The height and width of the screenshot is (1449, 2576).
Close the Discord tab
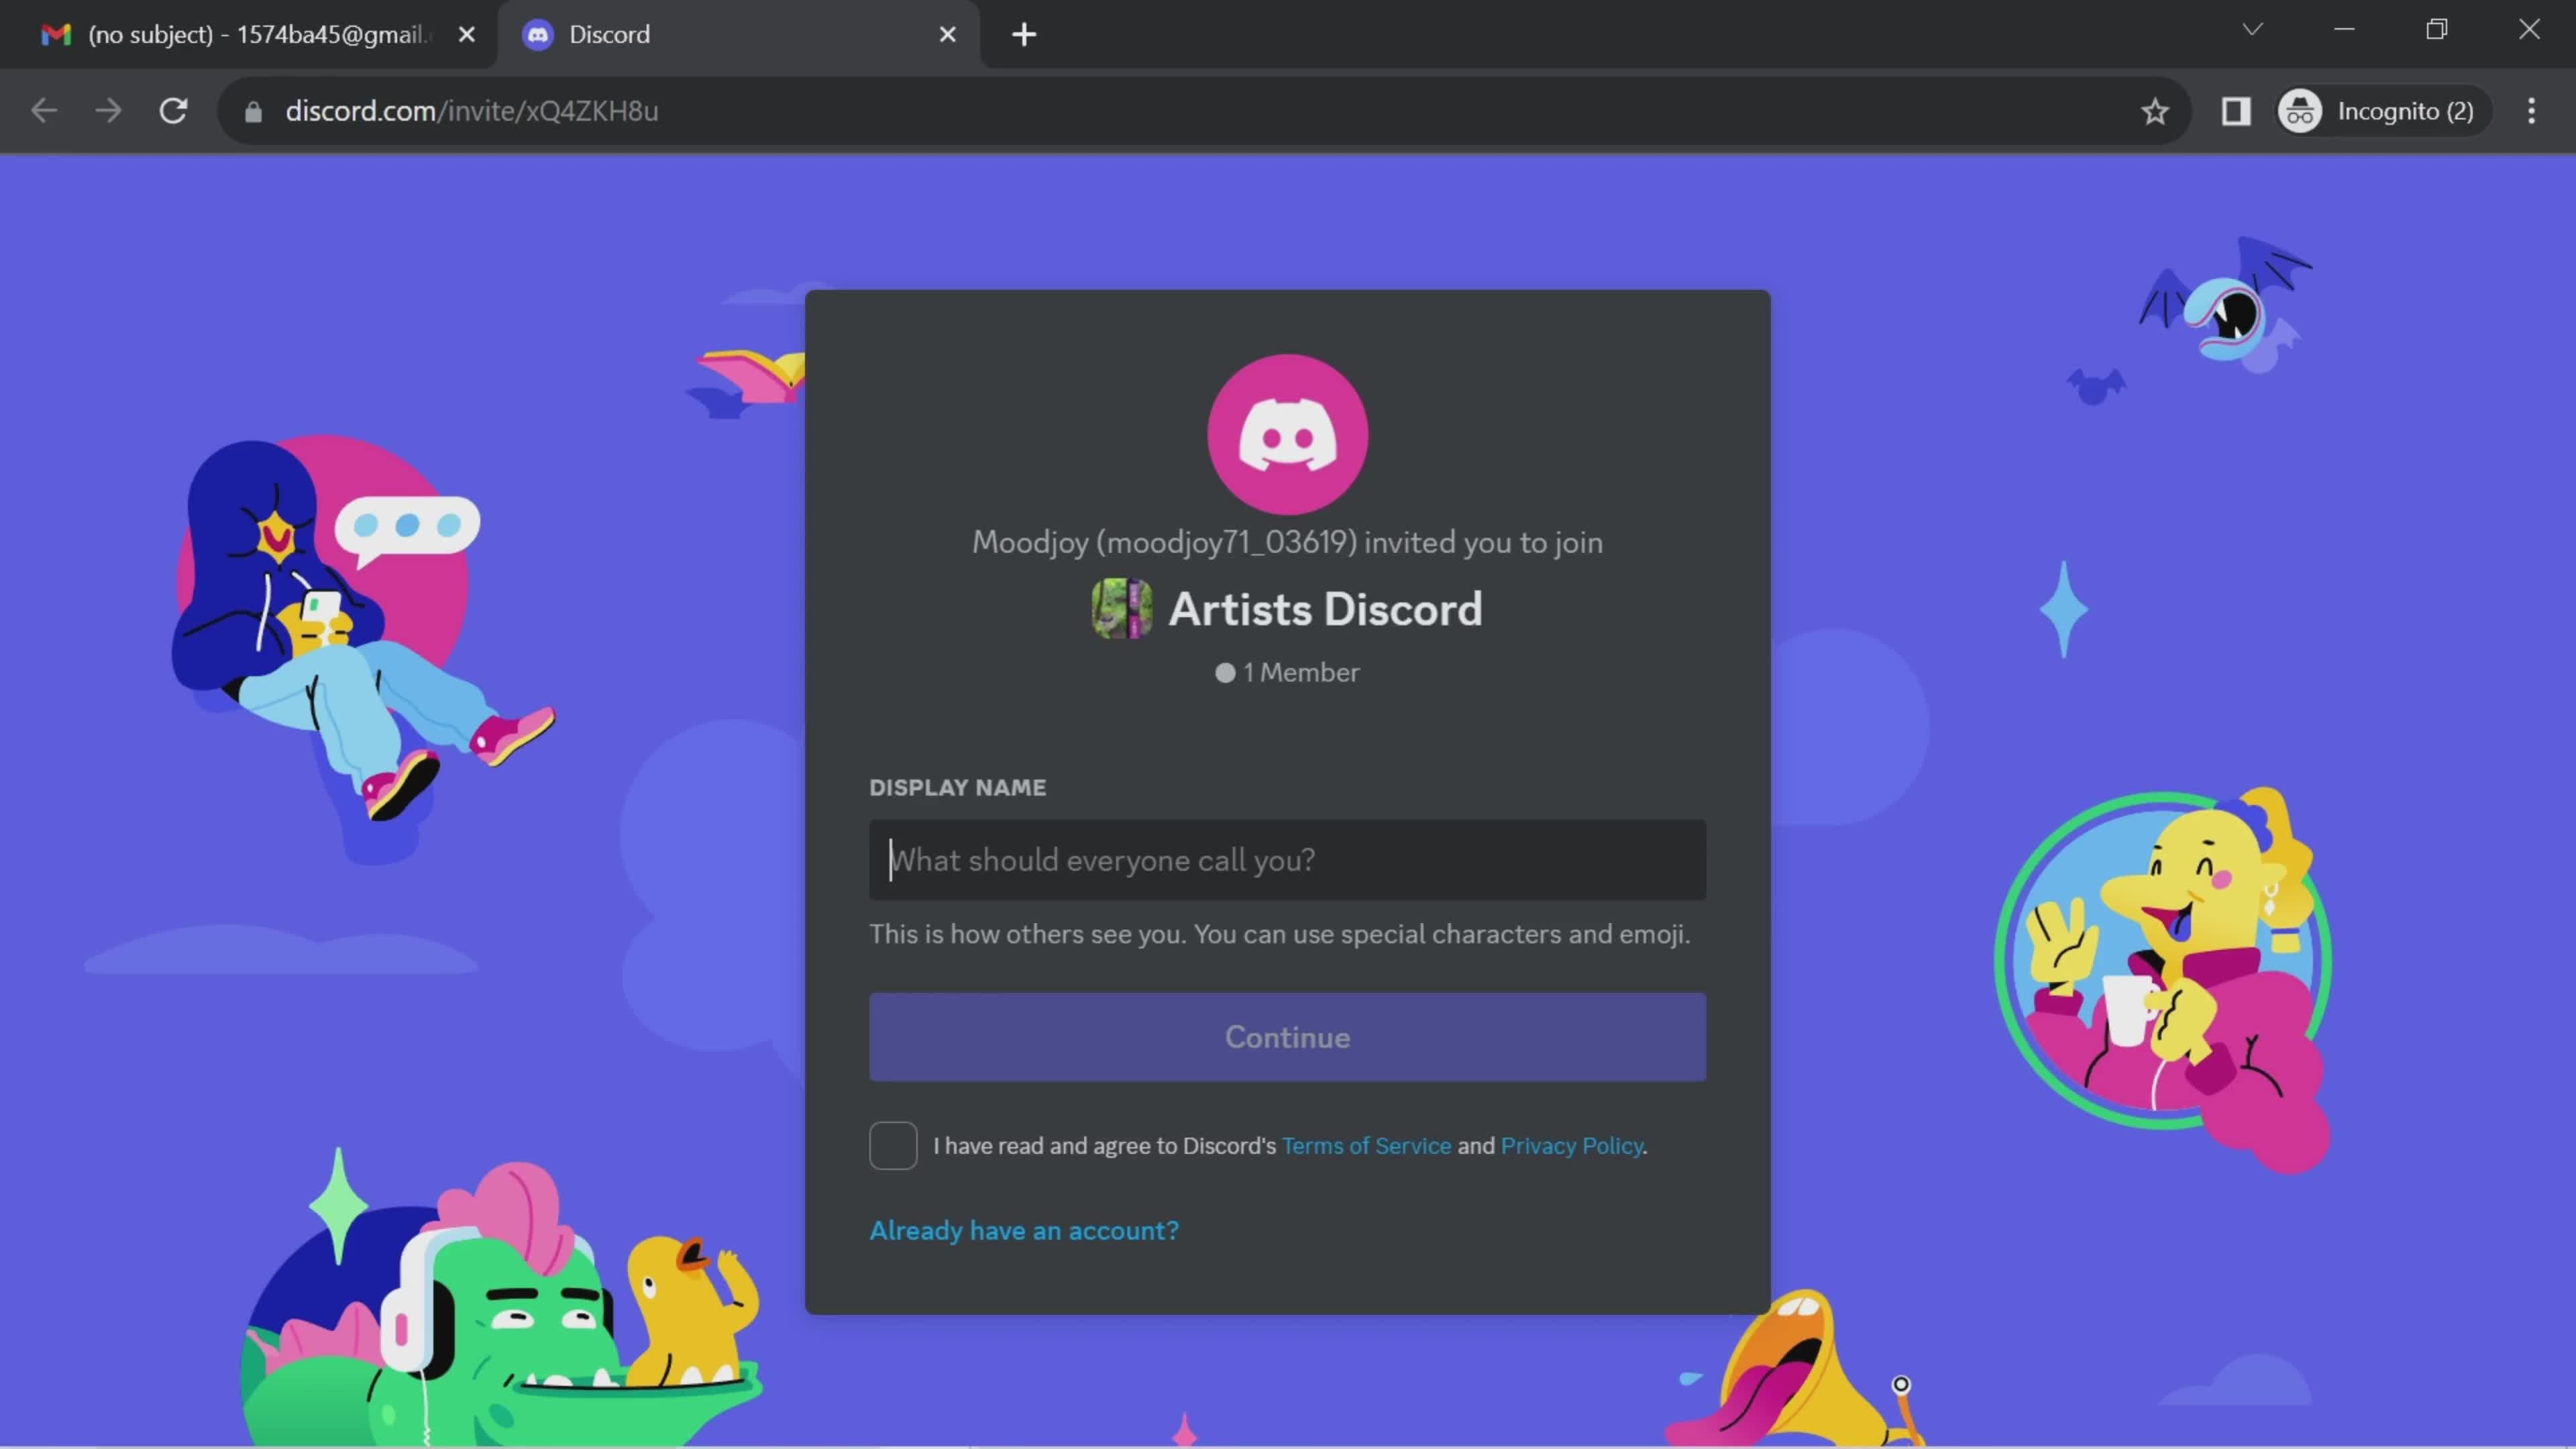pyautogui.click(x=948, y=35)
